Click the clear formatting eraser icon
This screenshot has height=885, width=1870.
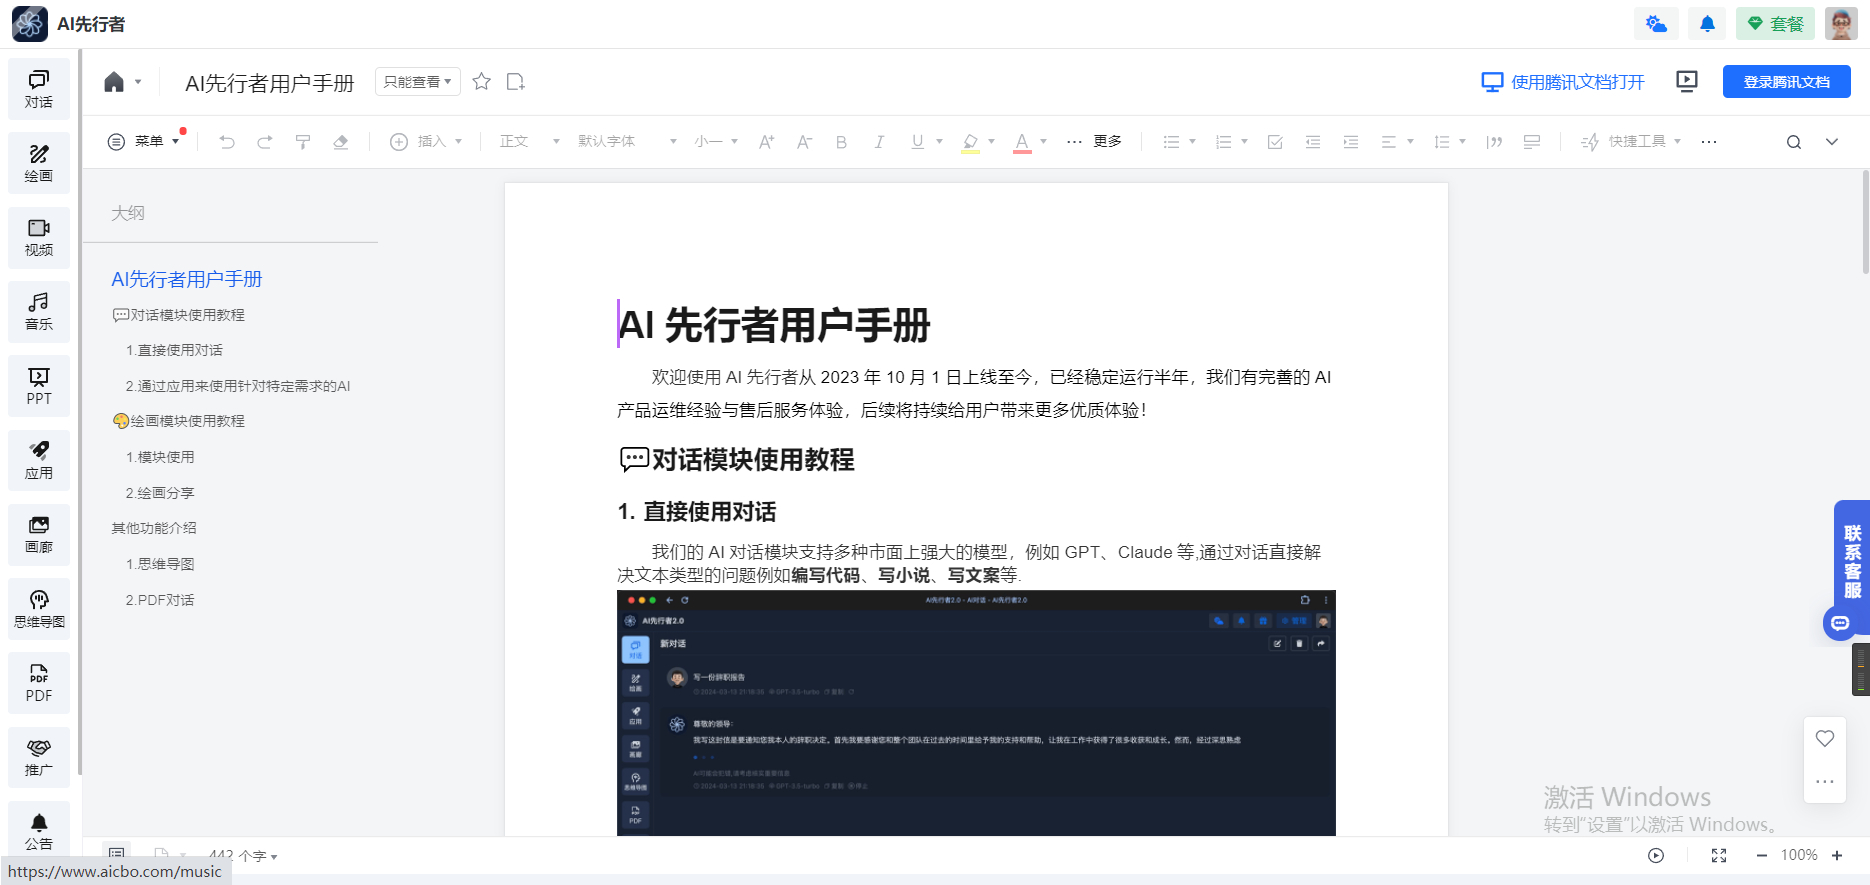[x=341, y=142]
